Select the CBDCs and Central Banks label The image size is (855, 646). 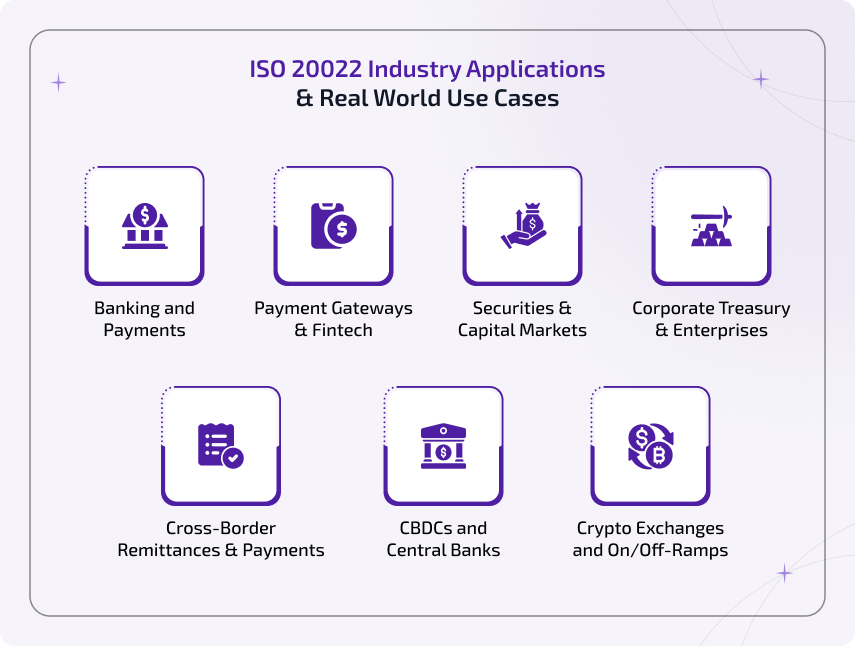point(444,539)
